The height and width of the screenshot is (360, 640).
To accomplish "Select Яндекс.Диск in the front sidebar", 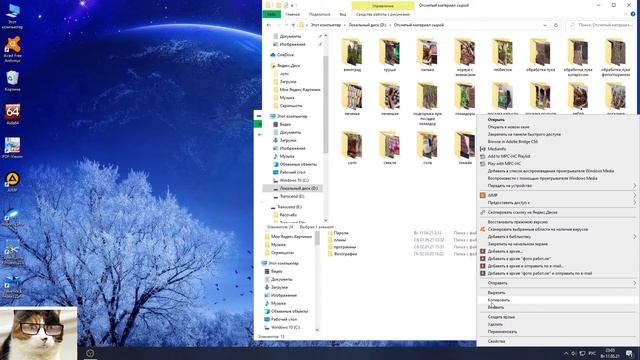I will click(288, 65).
